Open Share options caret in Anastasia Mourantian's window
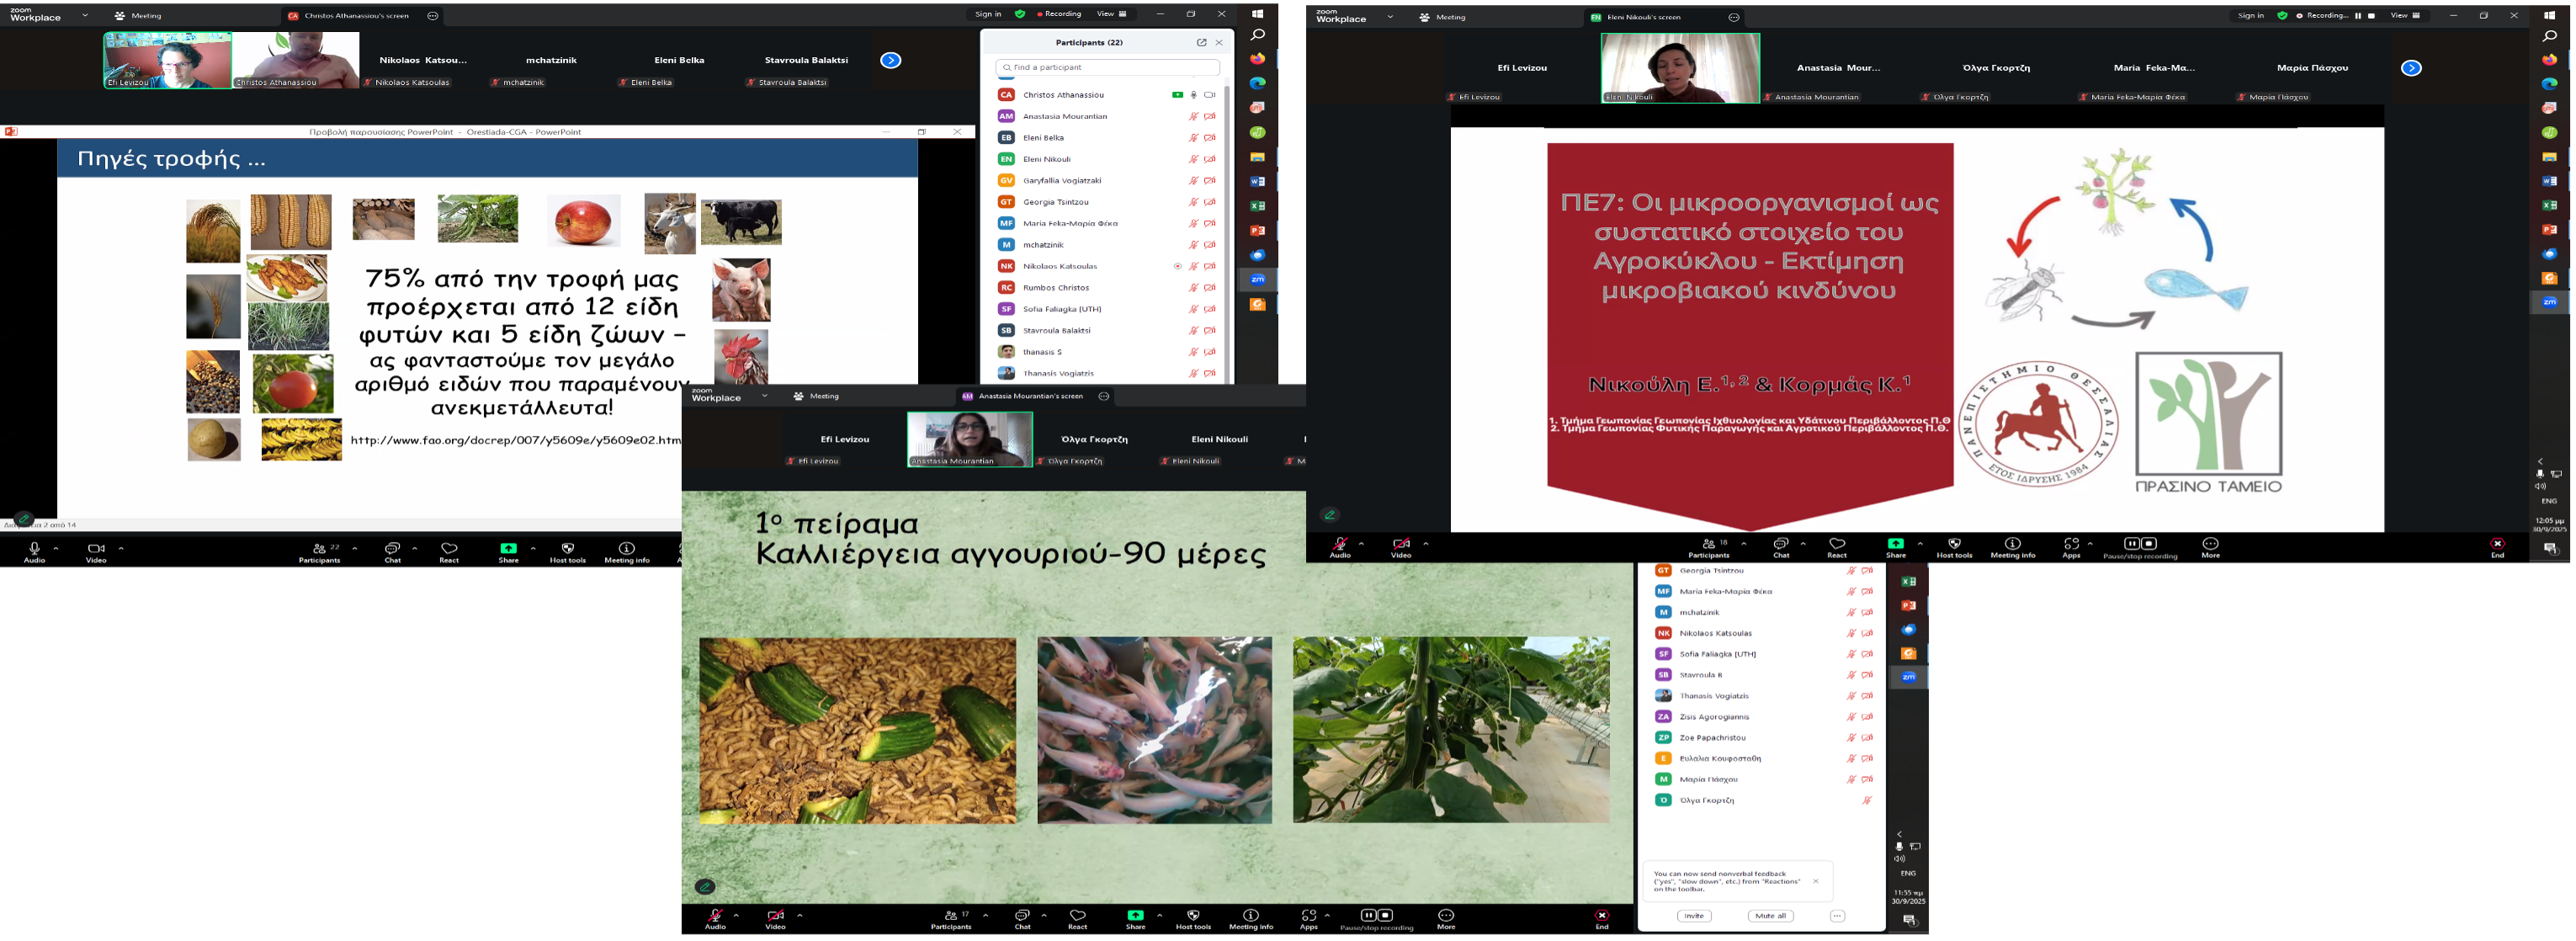 (x=1160, y=915)
